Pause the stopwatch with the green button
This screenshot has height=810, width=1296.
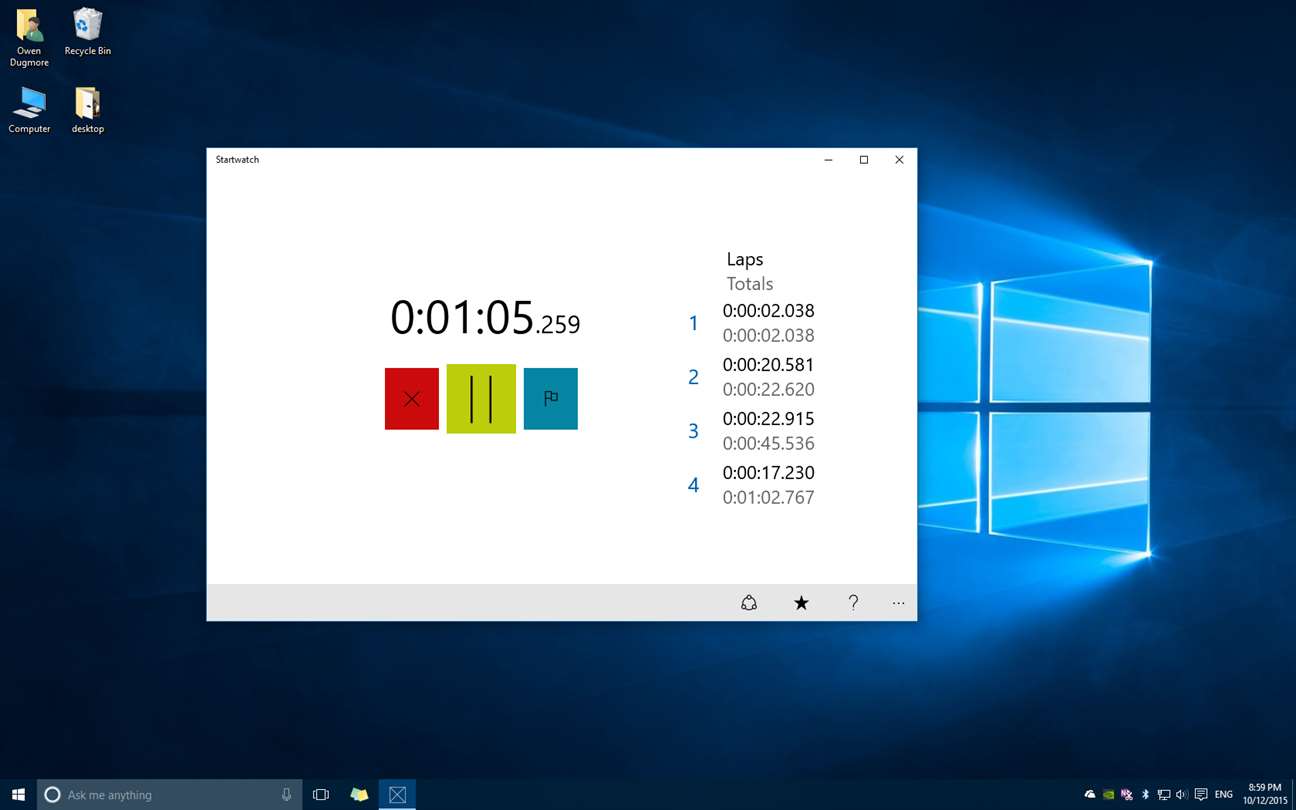pyautogui.click(x=481, y=398)
